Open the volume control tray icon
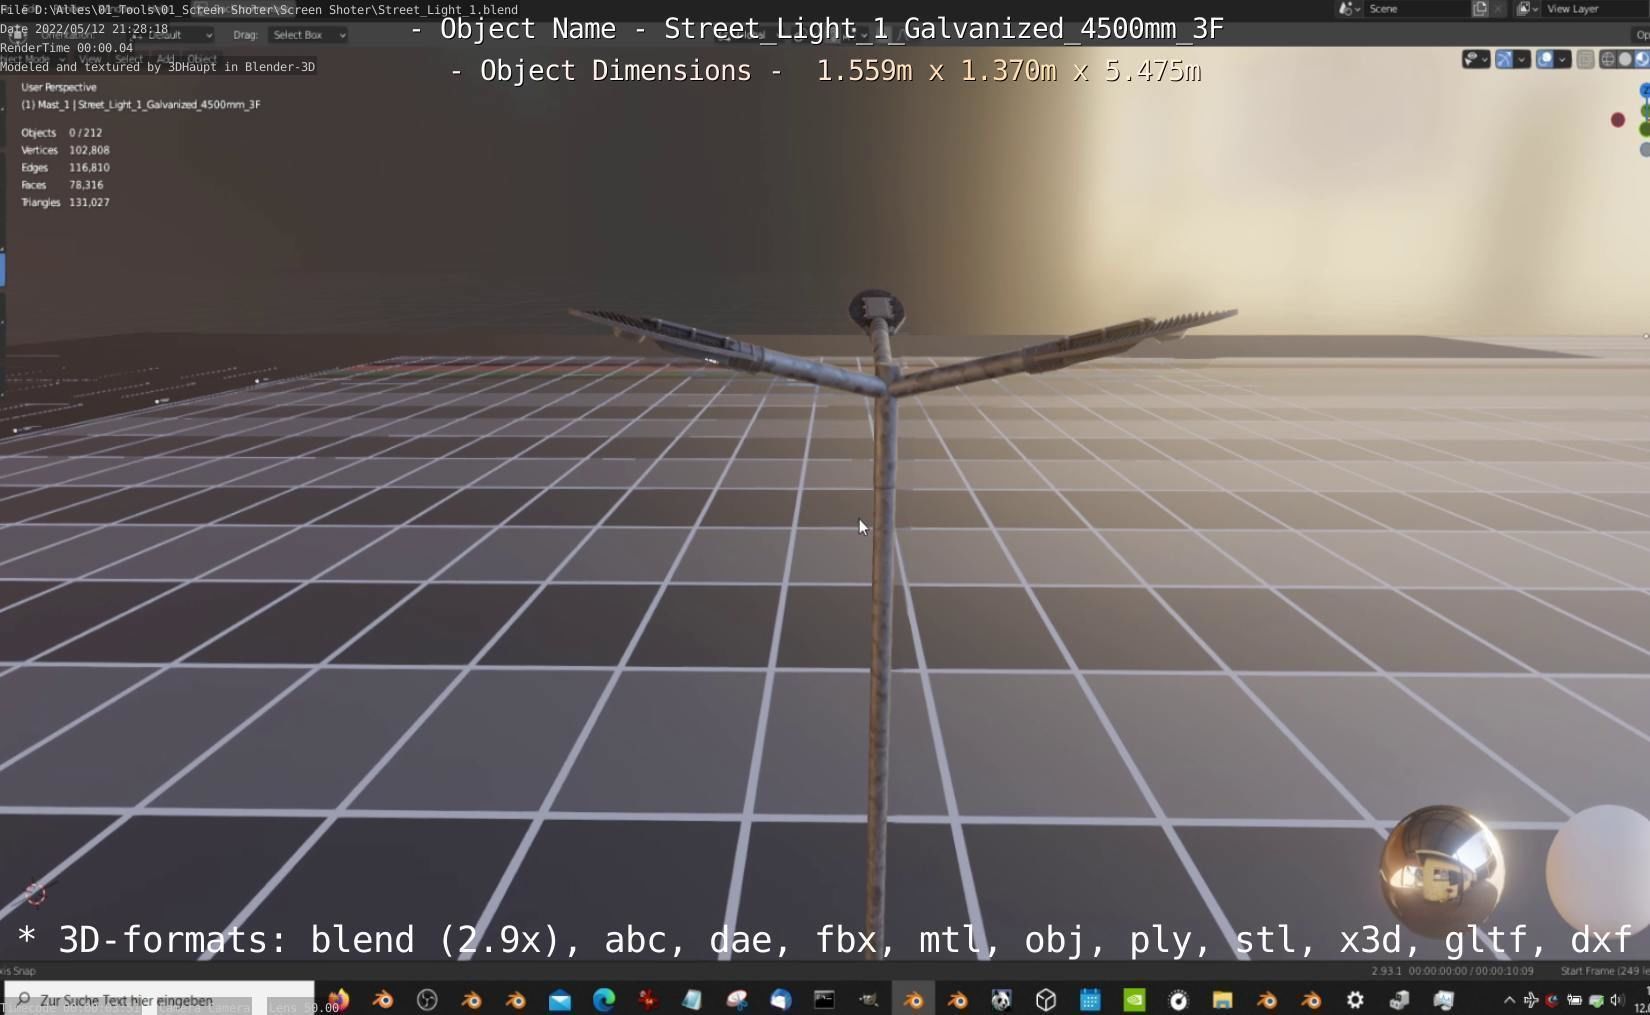The height and width of the screenshot is (1015, 1650). coord(1617,999)
